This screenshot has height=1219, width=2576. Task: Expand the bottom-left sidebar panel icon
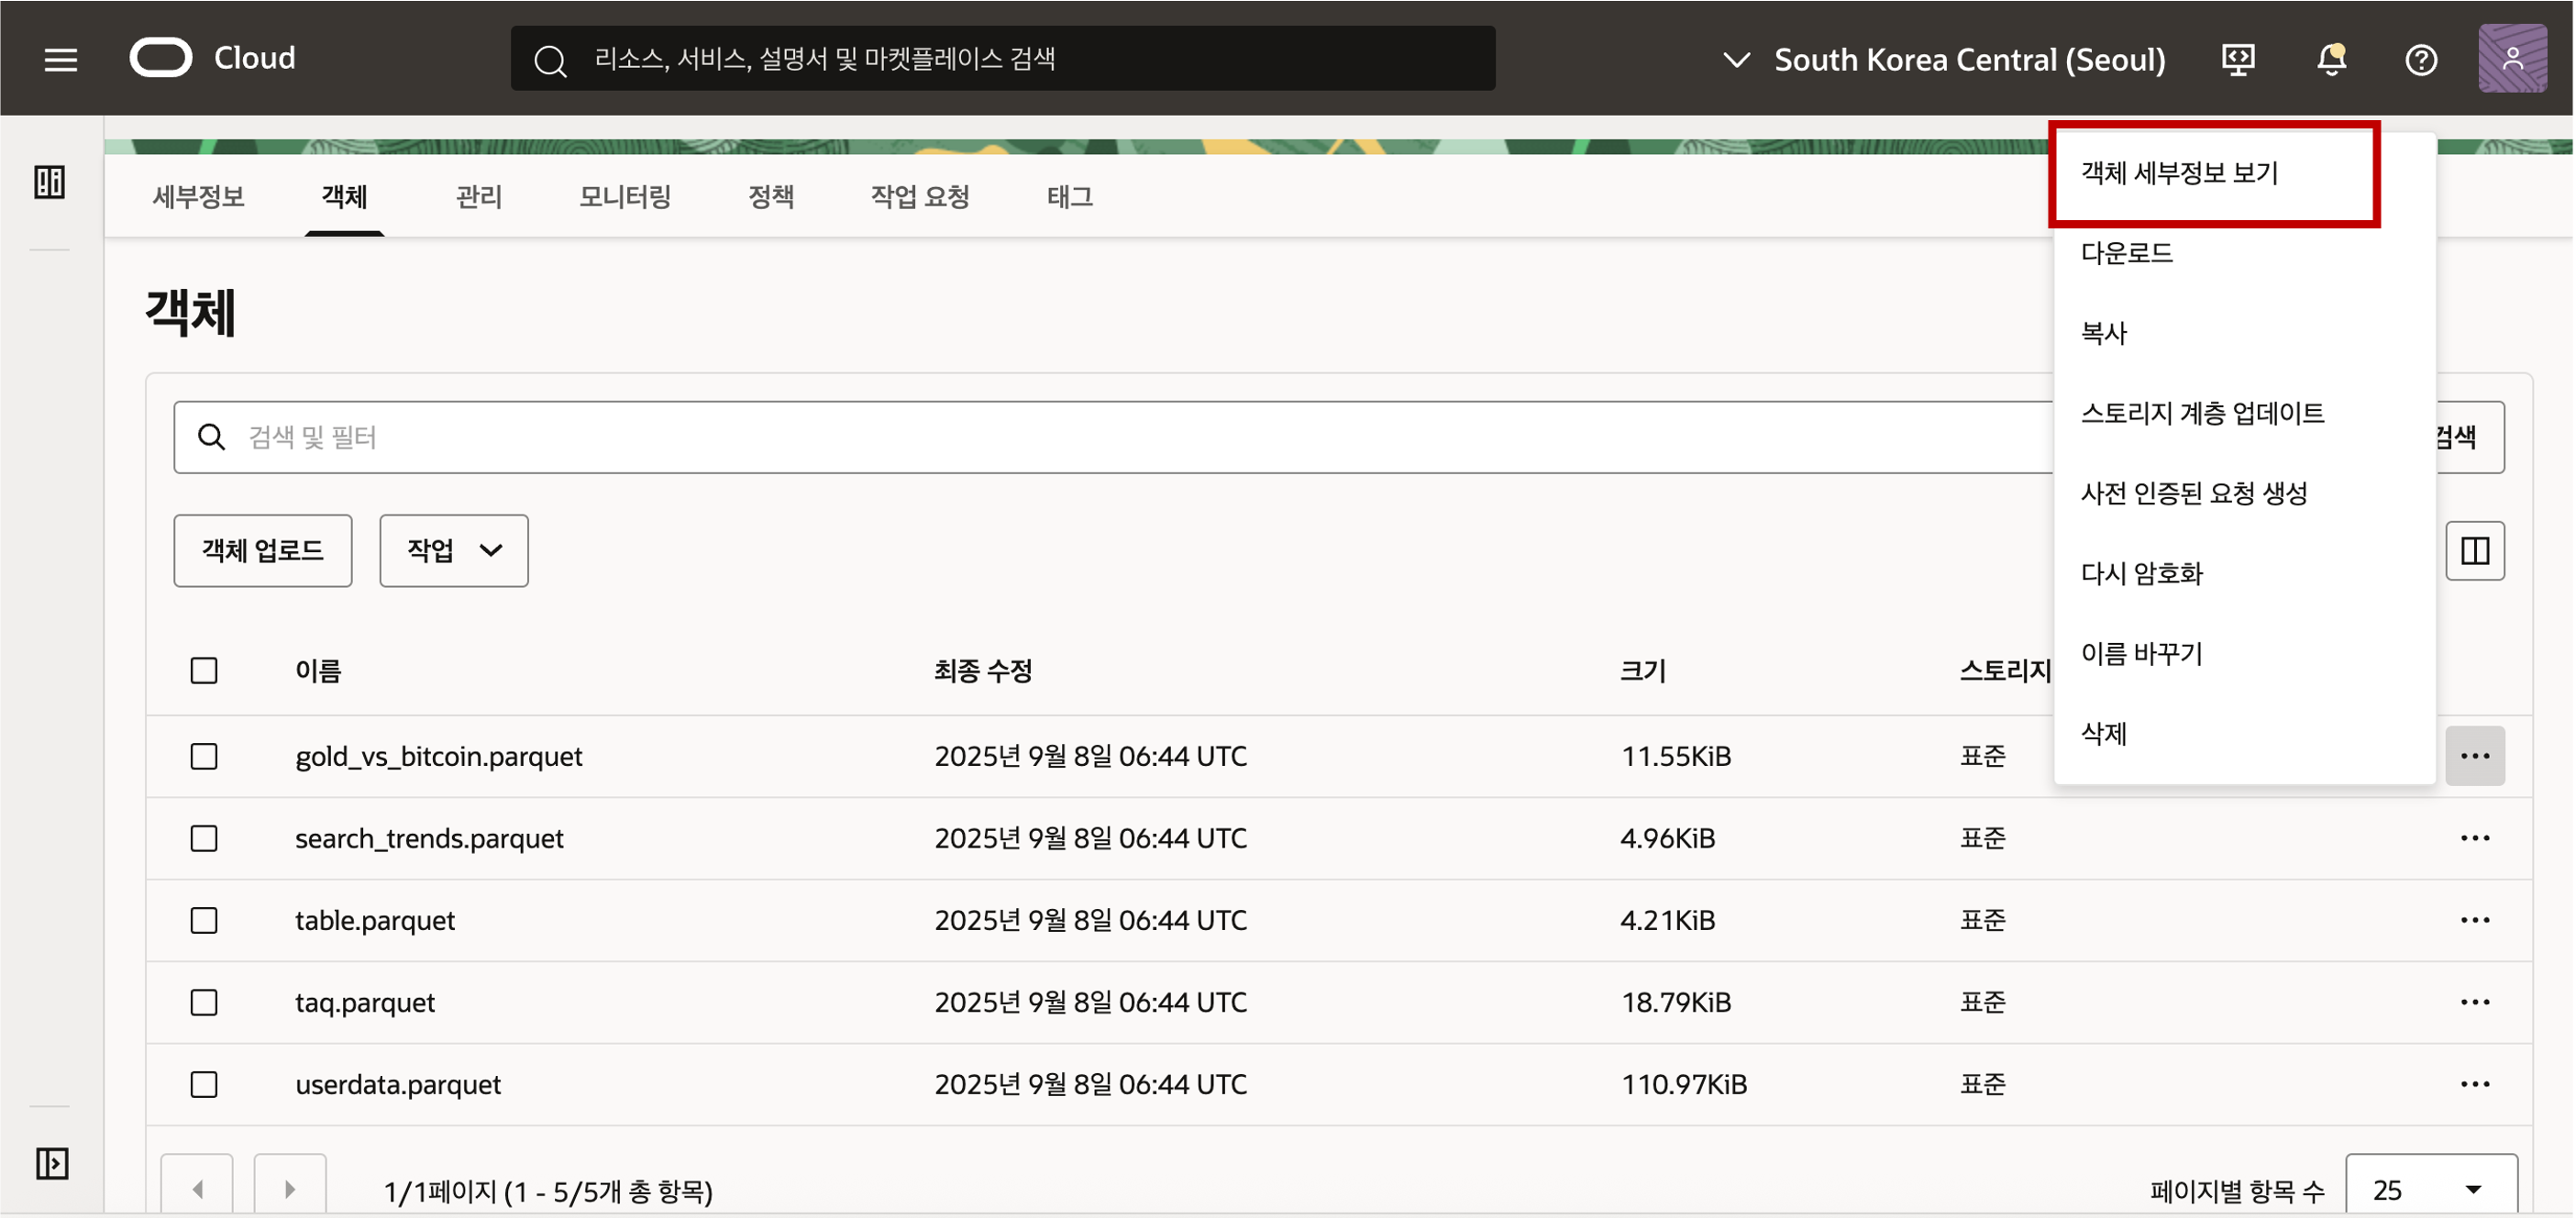[x=52, y=1163]
